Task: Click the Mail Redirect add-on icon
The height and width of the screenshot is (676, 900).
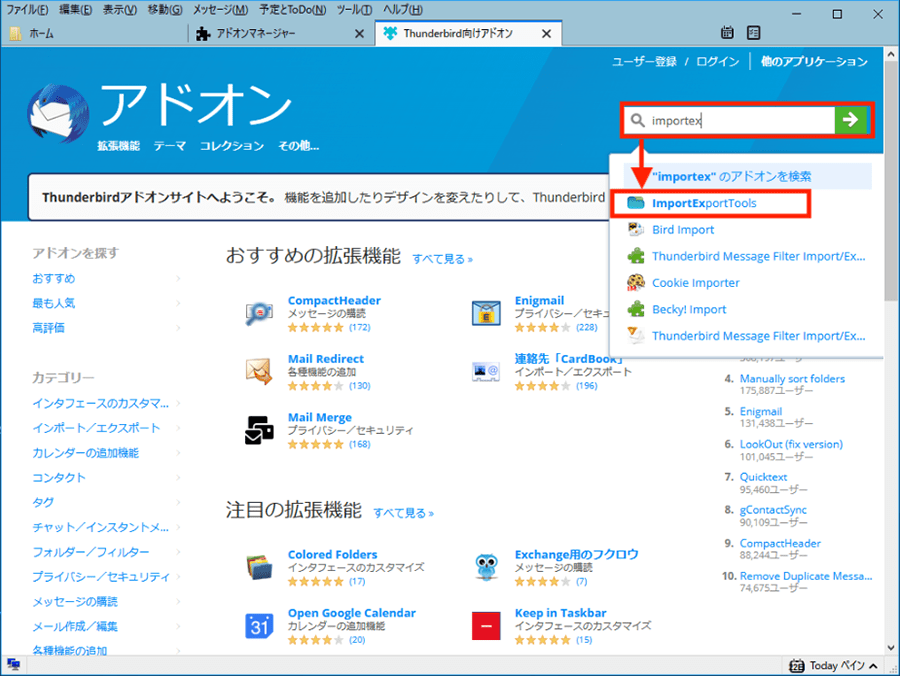Action: [x=260, y=371]
